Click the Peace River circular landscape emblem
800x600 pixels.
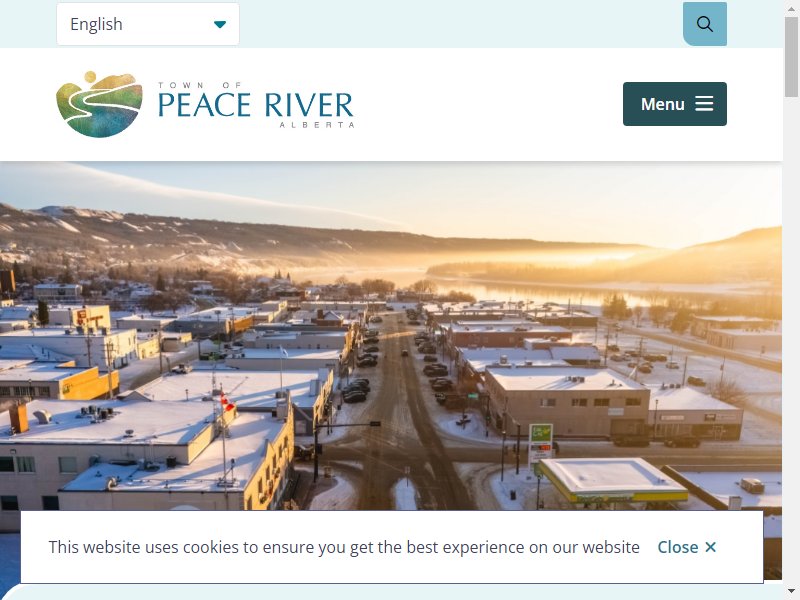coord(99,104)
